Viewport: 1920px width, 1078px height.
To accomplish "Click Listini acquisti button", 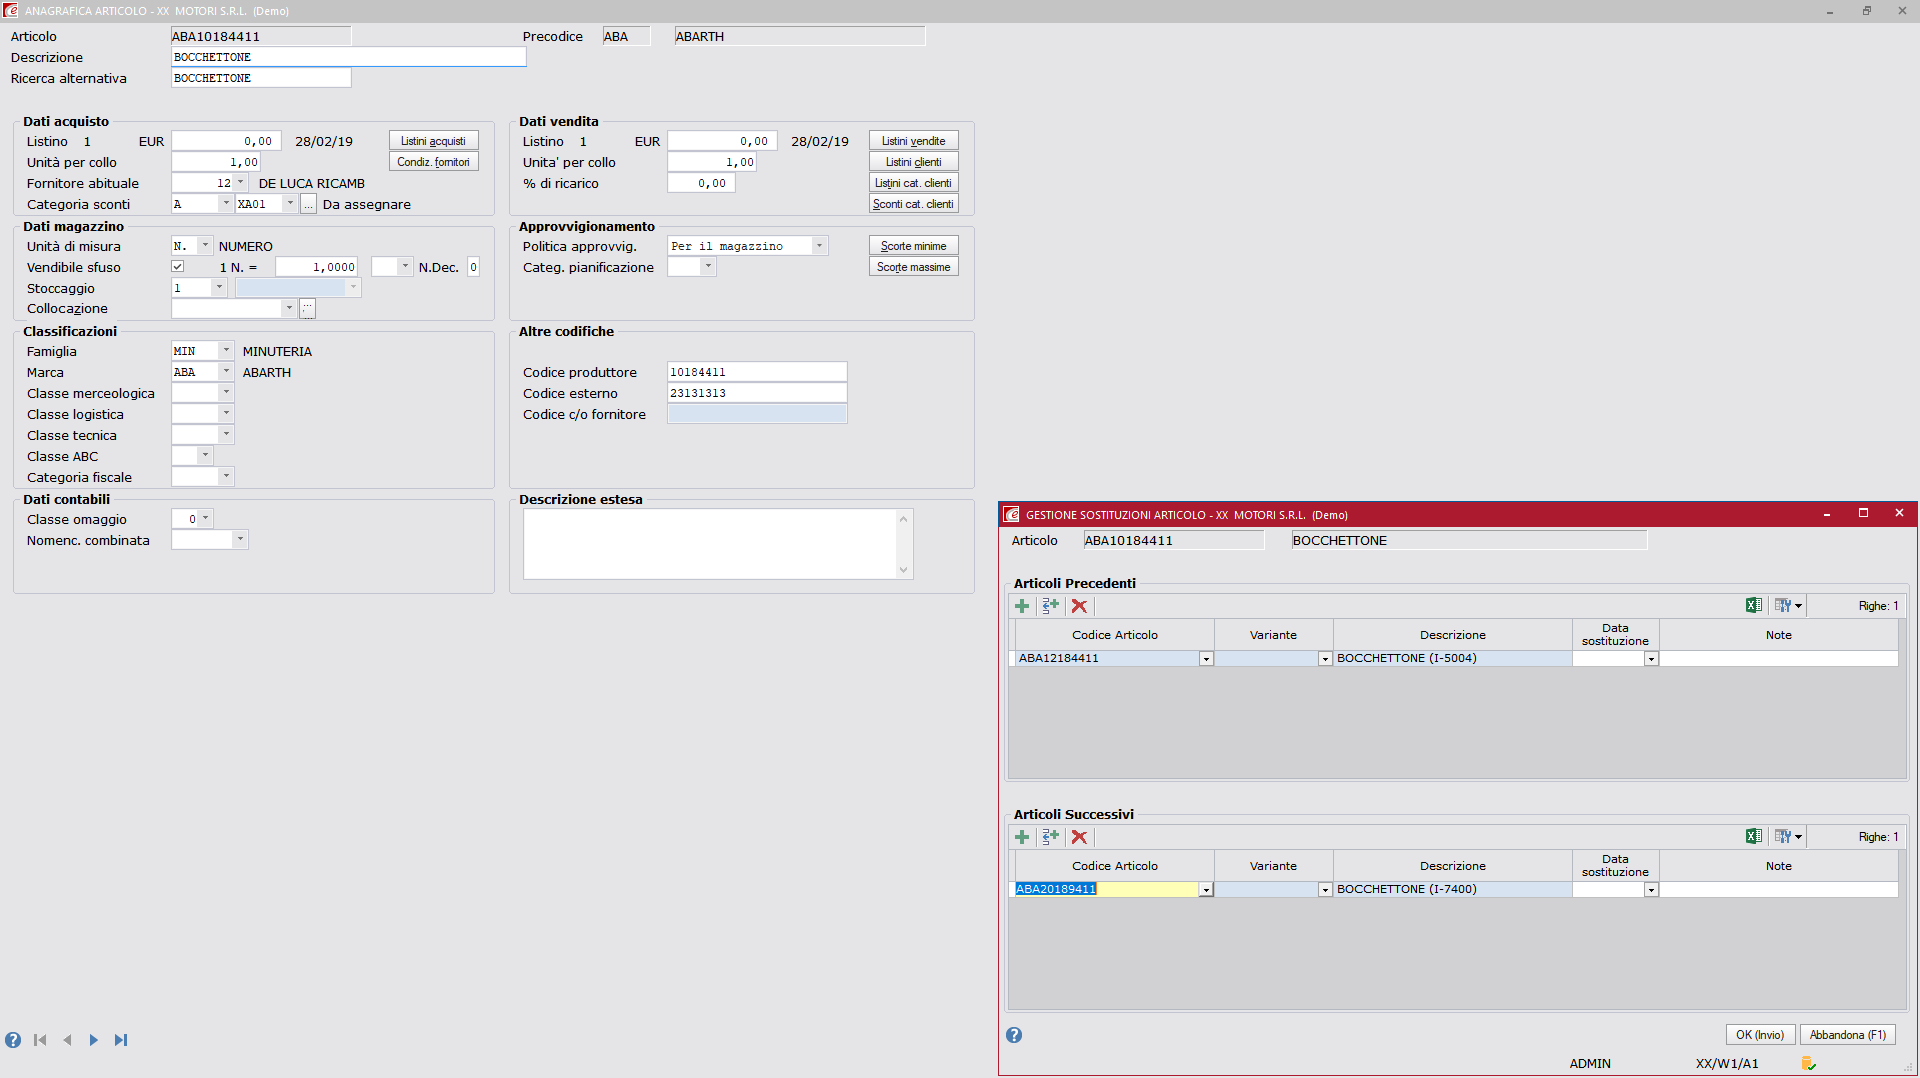I will 433,141.
